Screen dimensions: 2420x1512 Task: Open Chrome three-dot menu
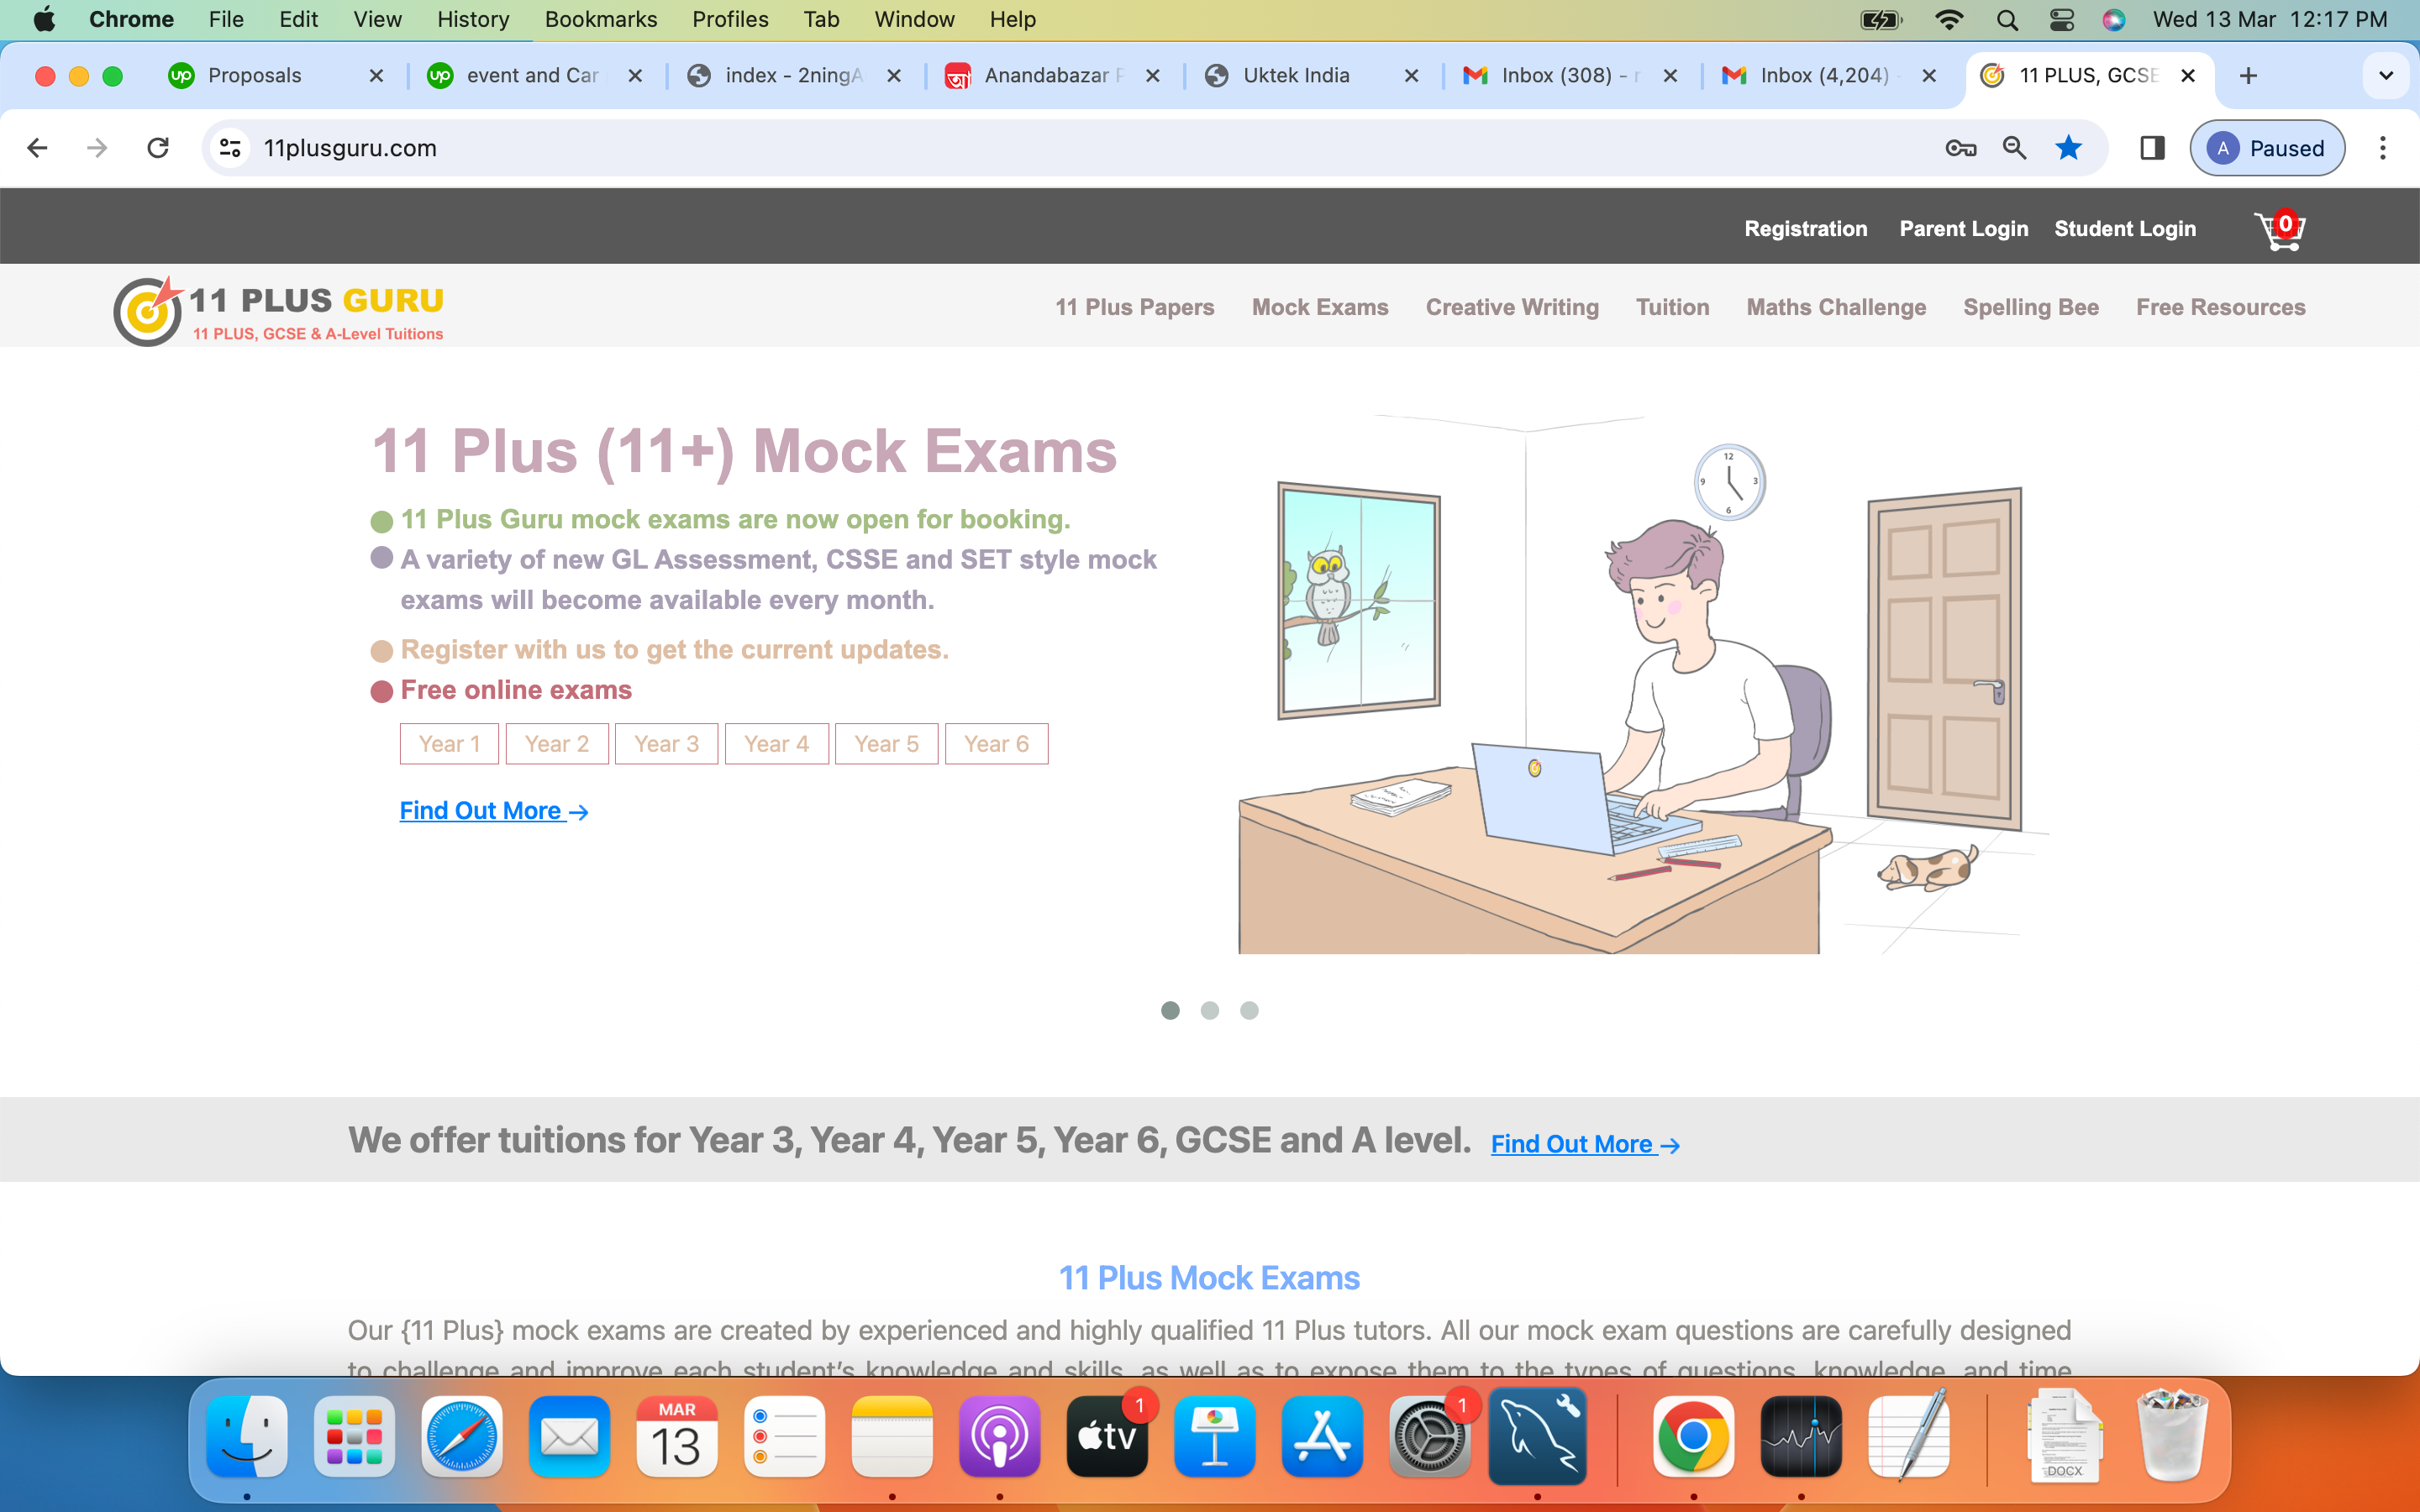tap(2383, 148)
